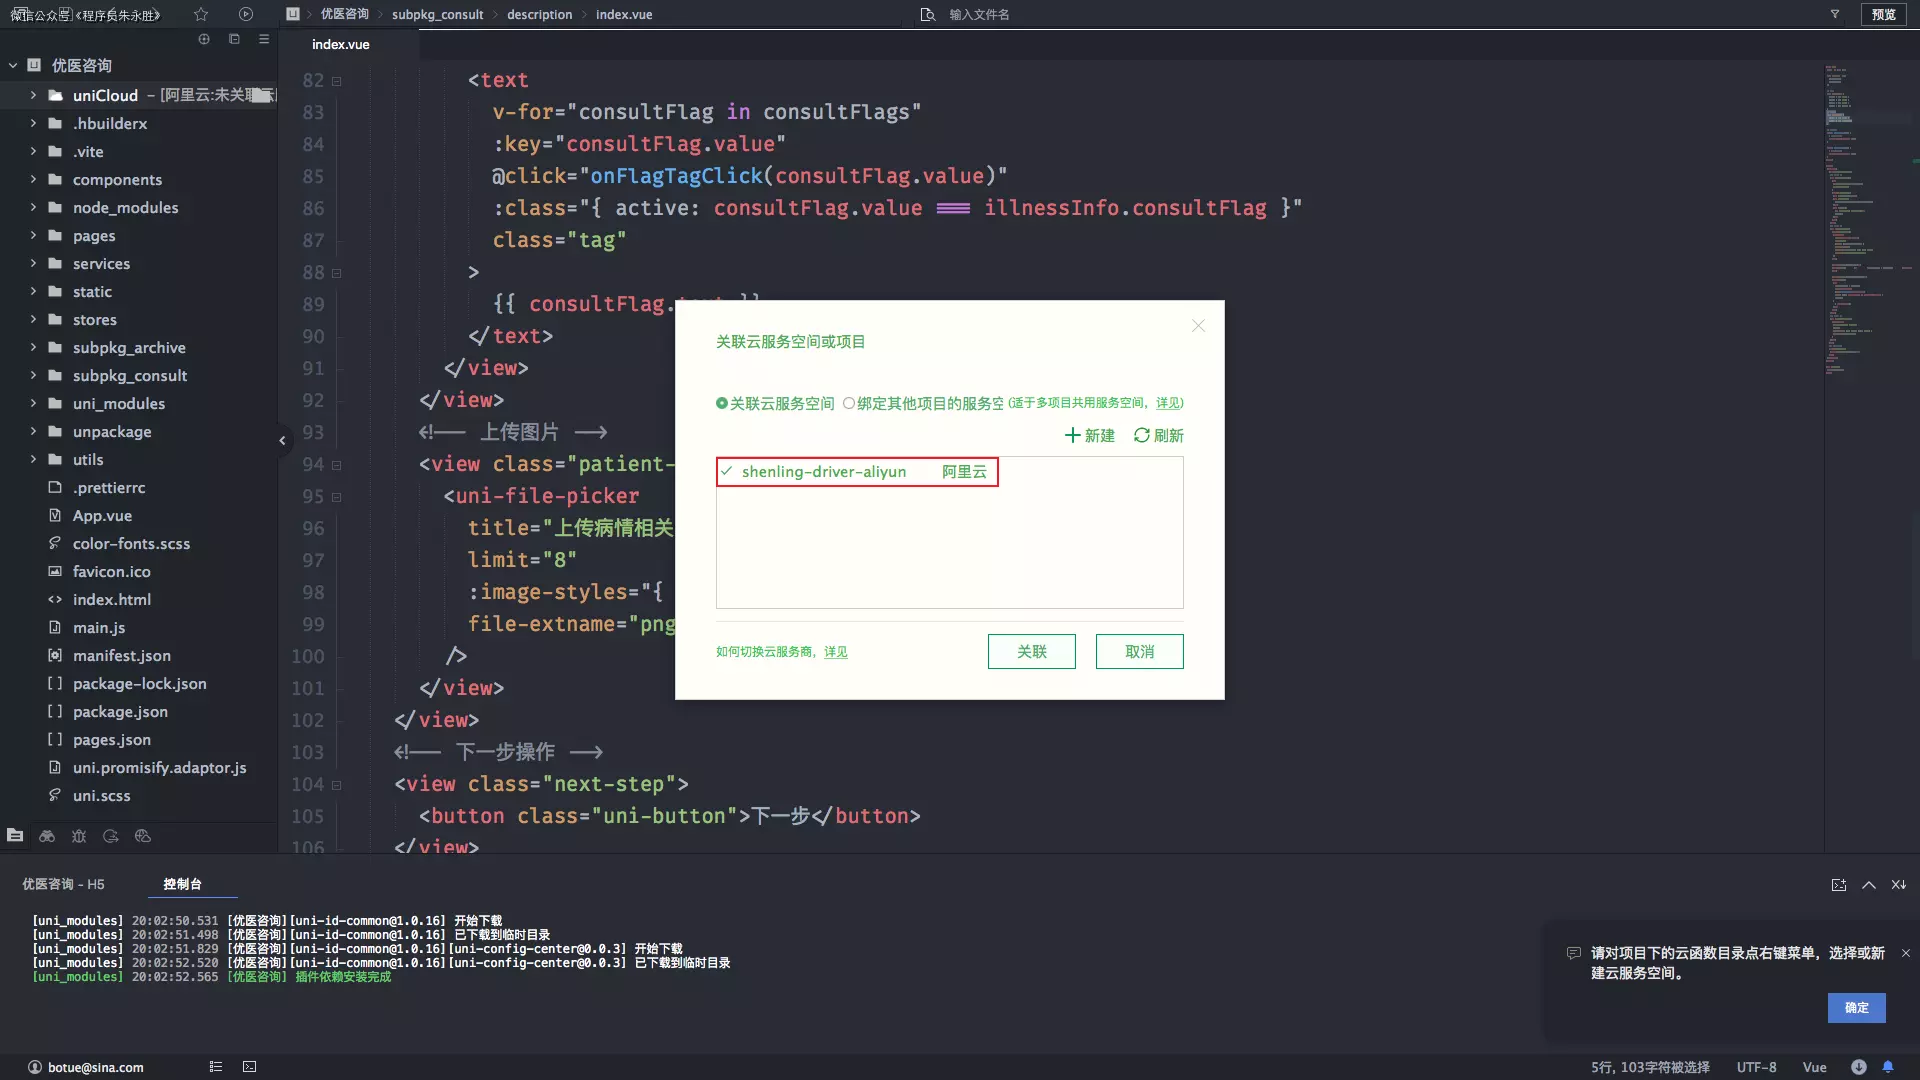The height and width of the screenshot is (1080, 1920).
Task: Click the favorite star icon in toolbar
Action: [x=201, y=14]
